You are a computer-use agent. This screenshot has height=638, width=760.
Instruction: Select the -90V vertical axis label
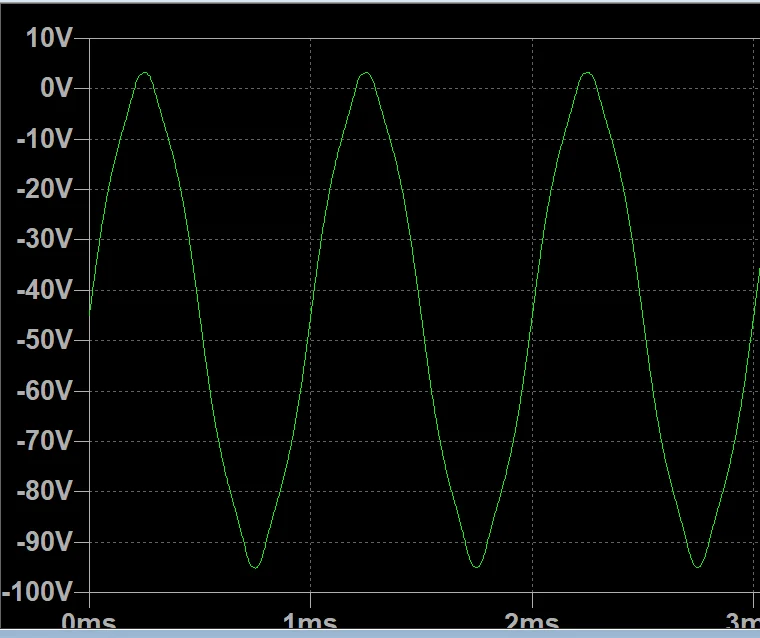pyautogui.click(x=45, y=542)
